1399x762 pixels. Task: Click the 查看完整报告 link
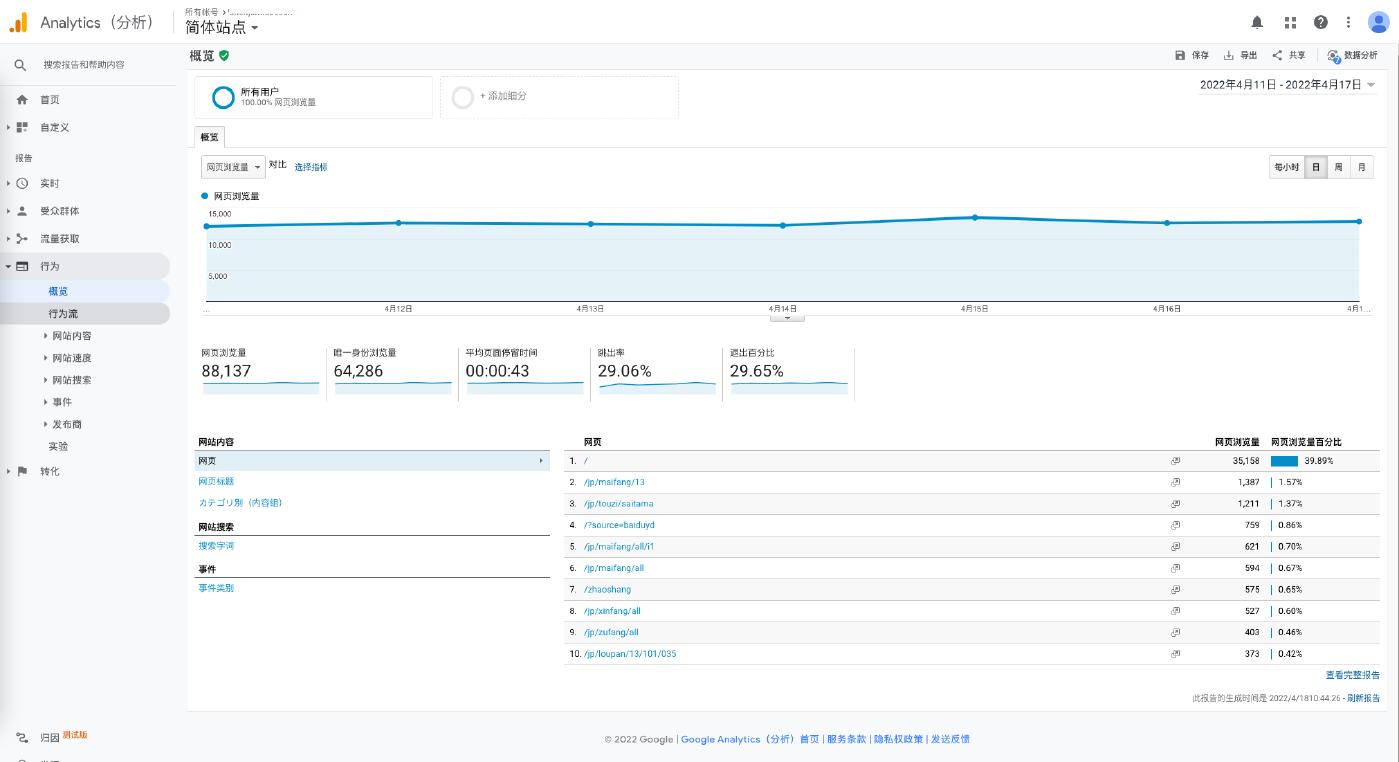1352,676
